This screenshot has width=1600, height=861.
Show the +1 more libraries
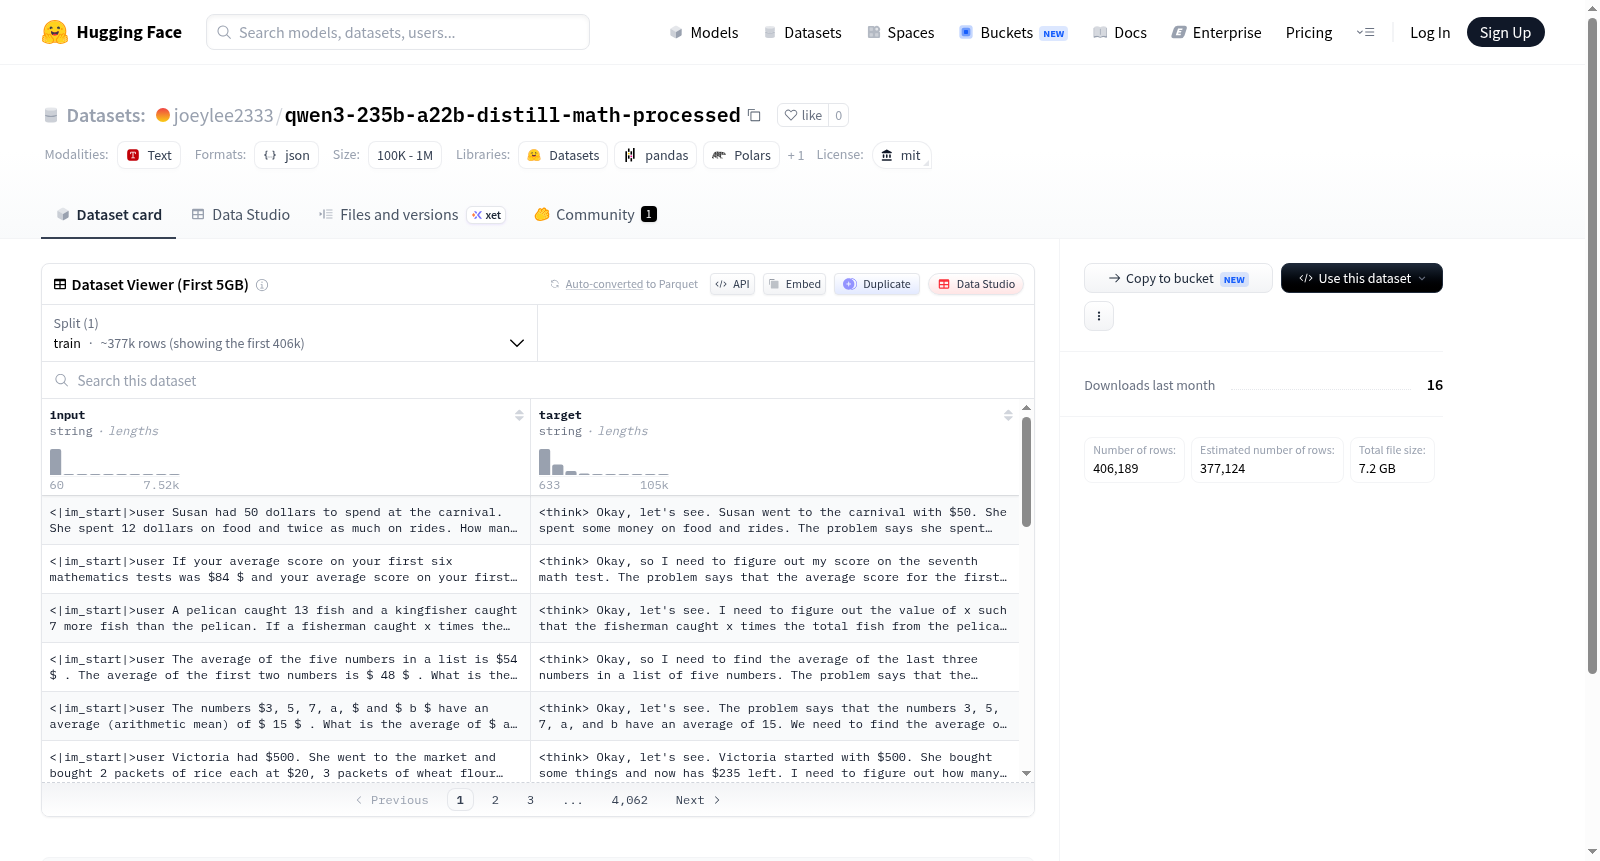(796, 155)
